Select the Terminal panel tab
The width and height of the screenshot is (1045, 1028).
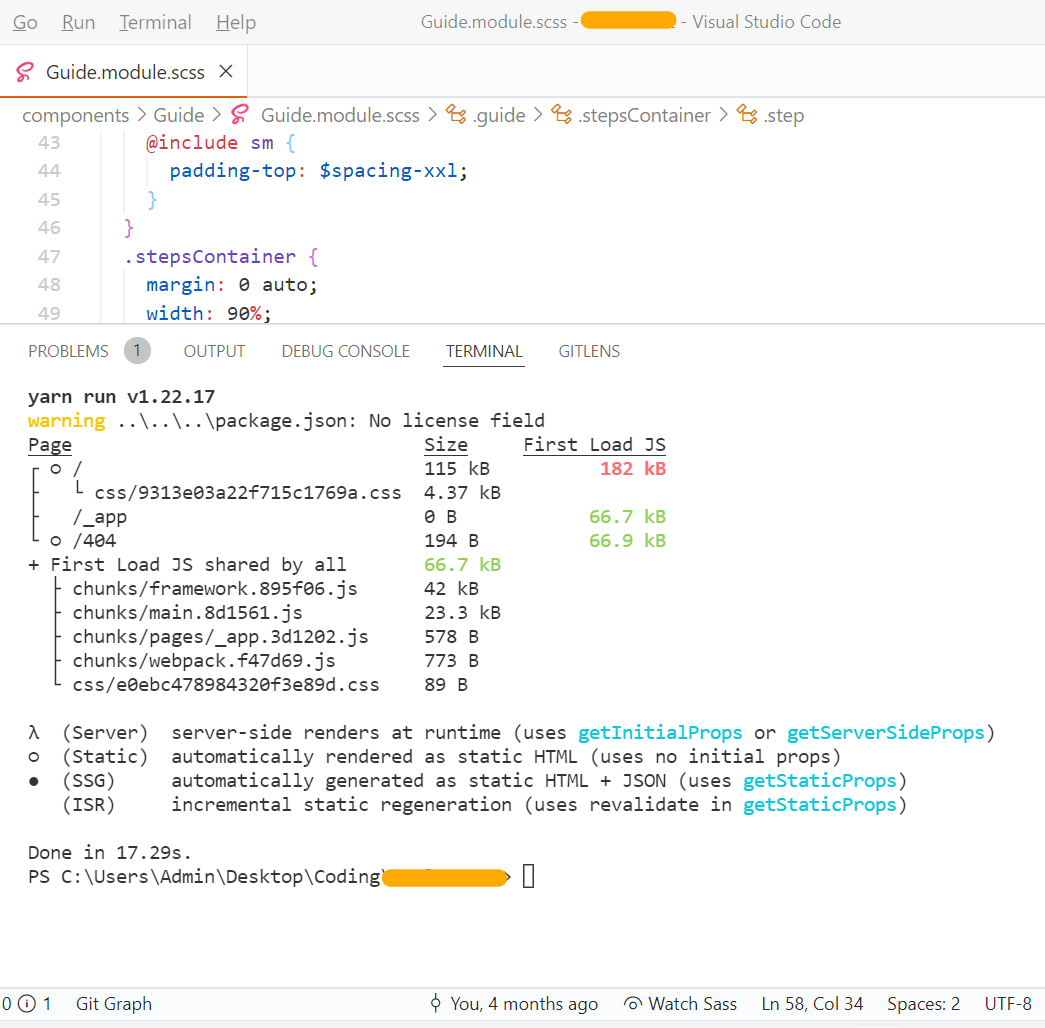pyautogui.click(x=484, y=351)
